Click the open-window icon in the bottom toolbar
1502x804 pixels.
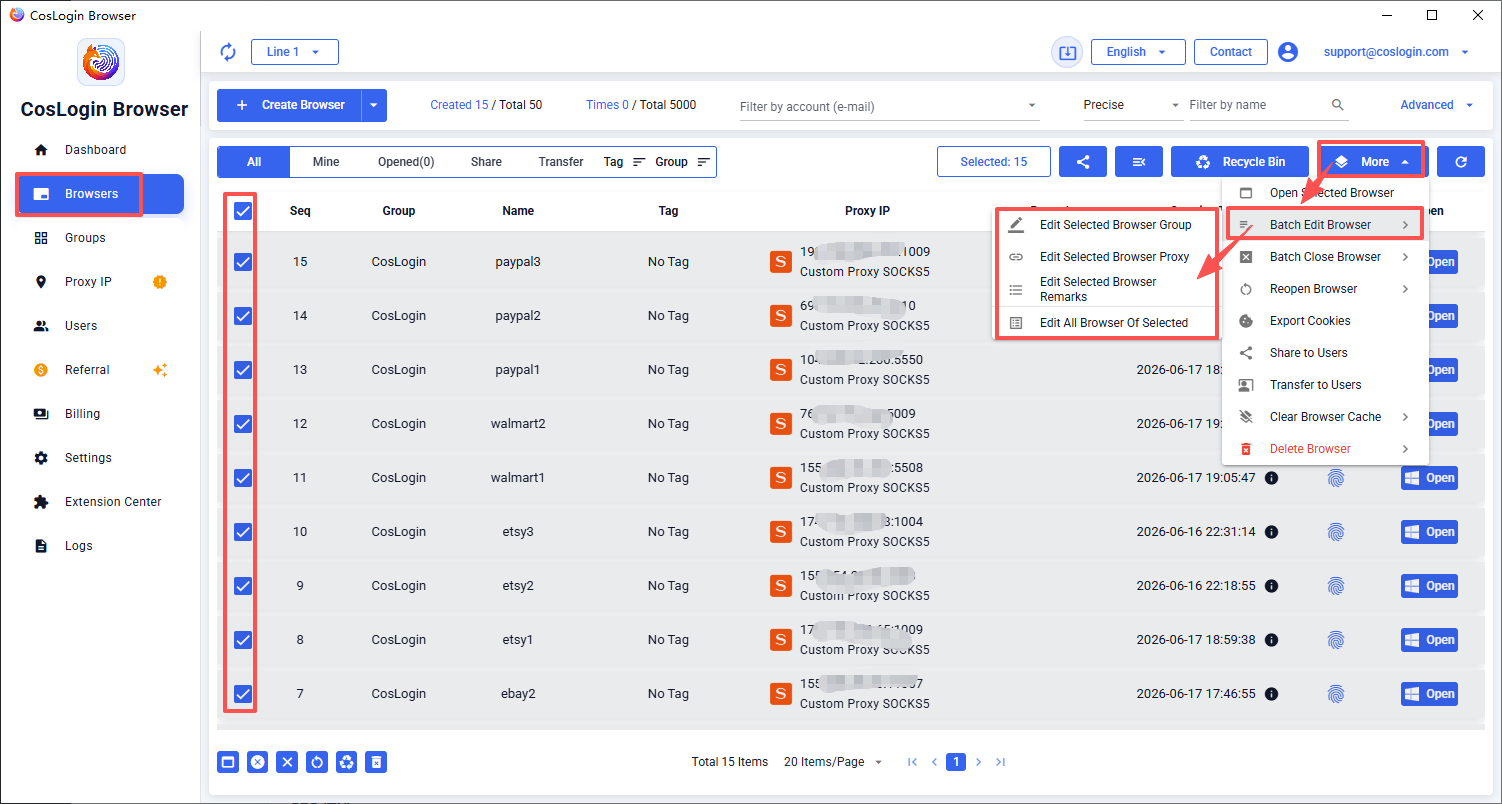228,762
